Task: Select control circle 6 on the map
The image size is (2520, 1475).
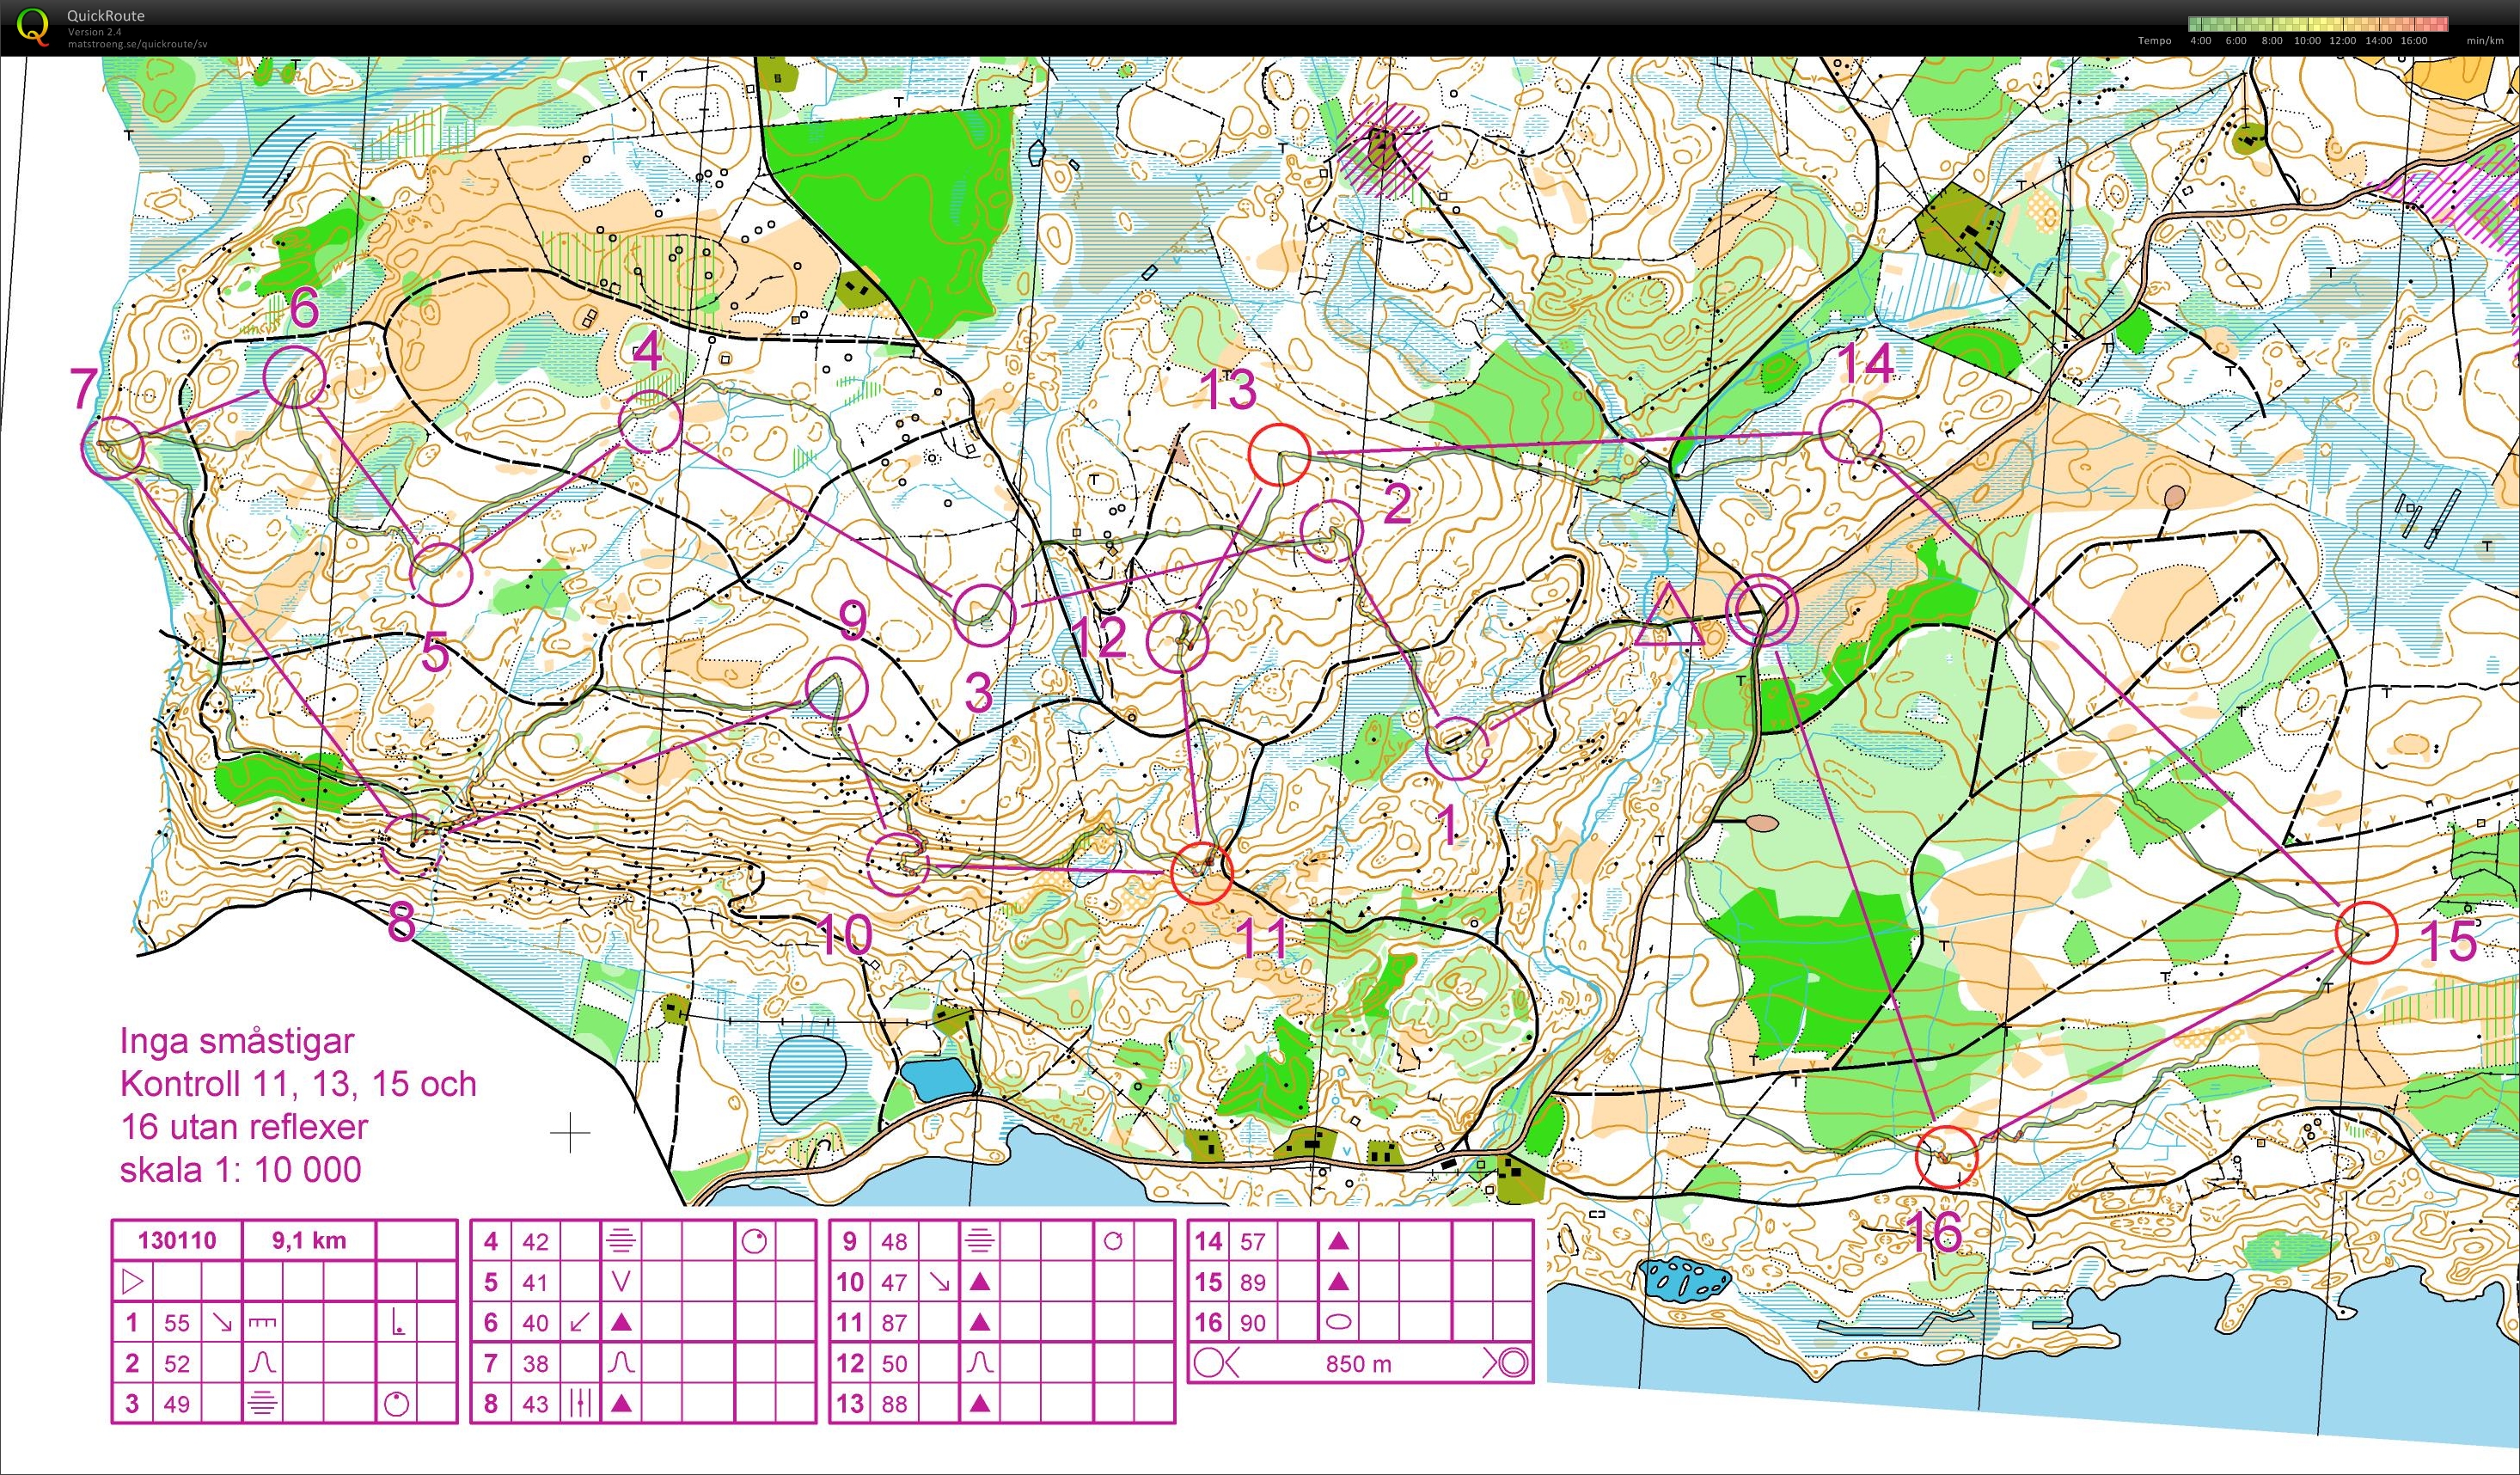Action: [294, 376]
